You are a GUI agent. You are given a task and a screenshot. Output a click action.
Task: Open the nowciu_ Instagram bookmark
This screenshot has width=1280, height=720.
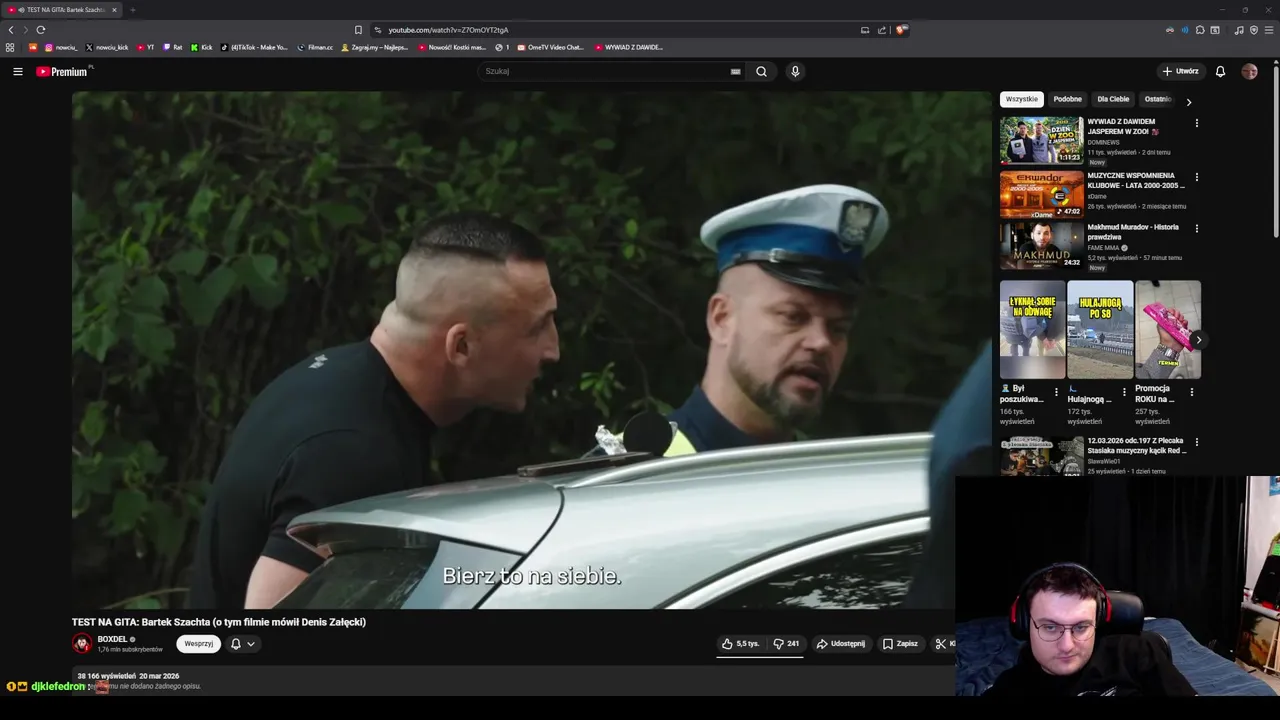[x=61, y=47]
